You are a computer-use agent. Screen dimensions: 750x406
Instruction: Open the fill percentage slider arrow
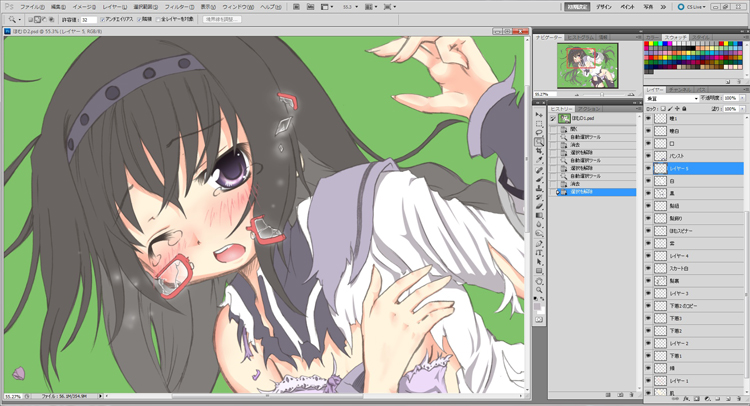click(x=742, y=109)
